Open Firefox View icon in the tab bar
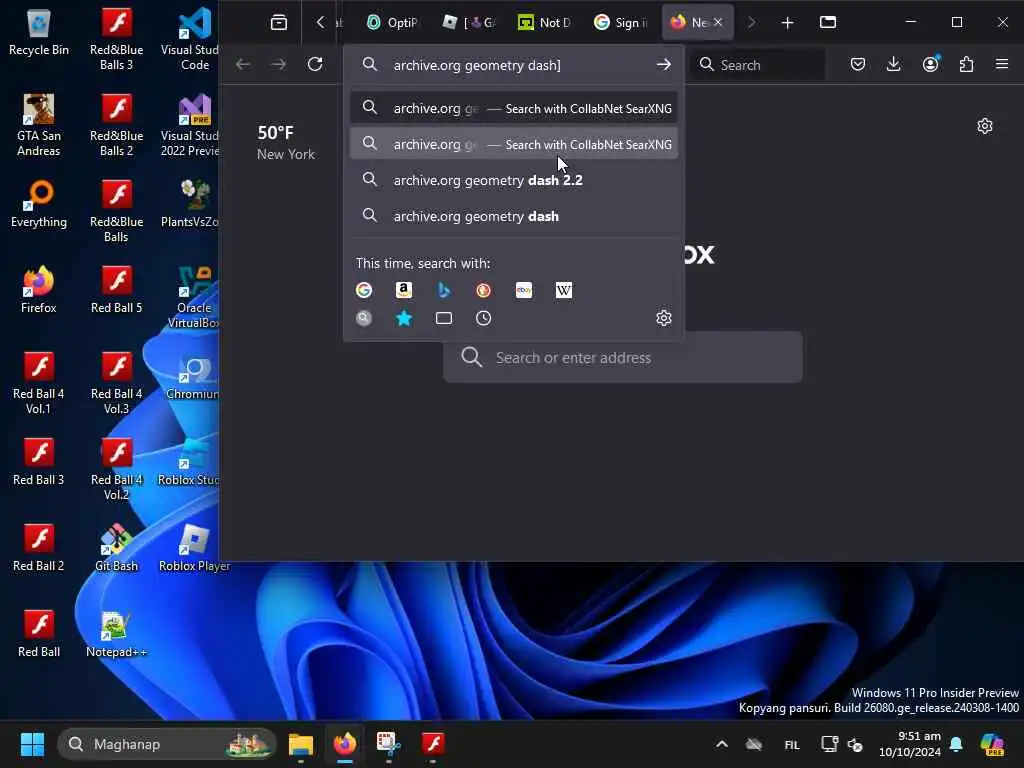This screenshot has width=1024, height=768. [279, 22]
